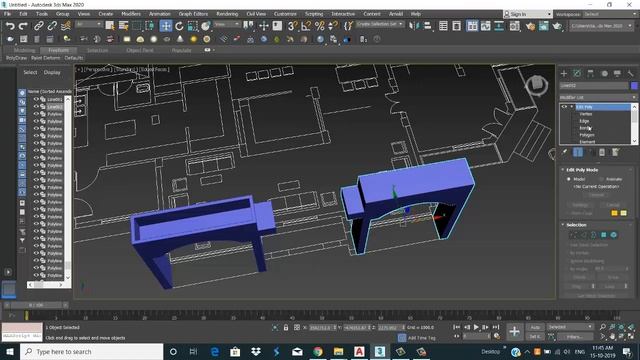Open Select by Name dialog icon
Viewport: 640px width, 360px height.
123,26
